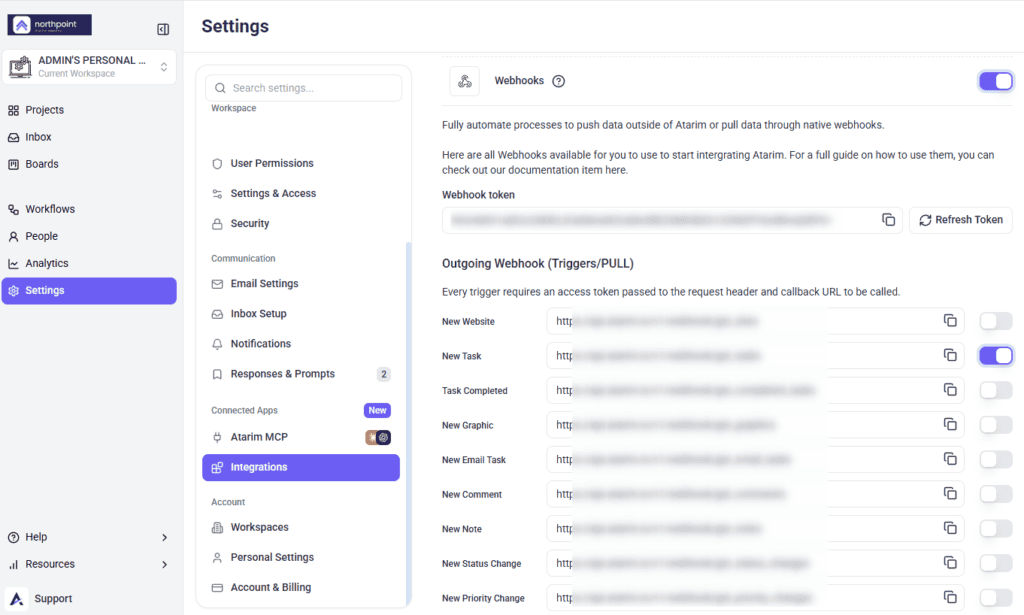1024x615 pixels.
Task: Click the New badge beside Connected Apps
Action: 377,410
